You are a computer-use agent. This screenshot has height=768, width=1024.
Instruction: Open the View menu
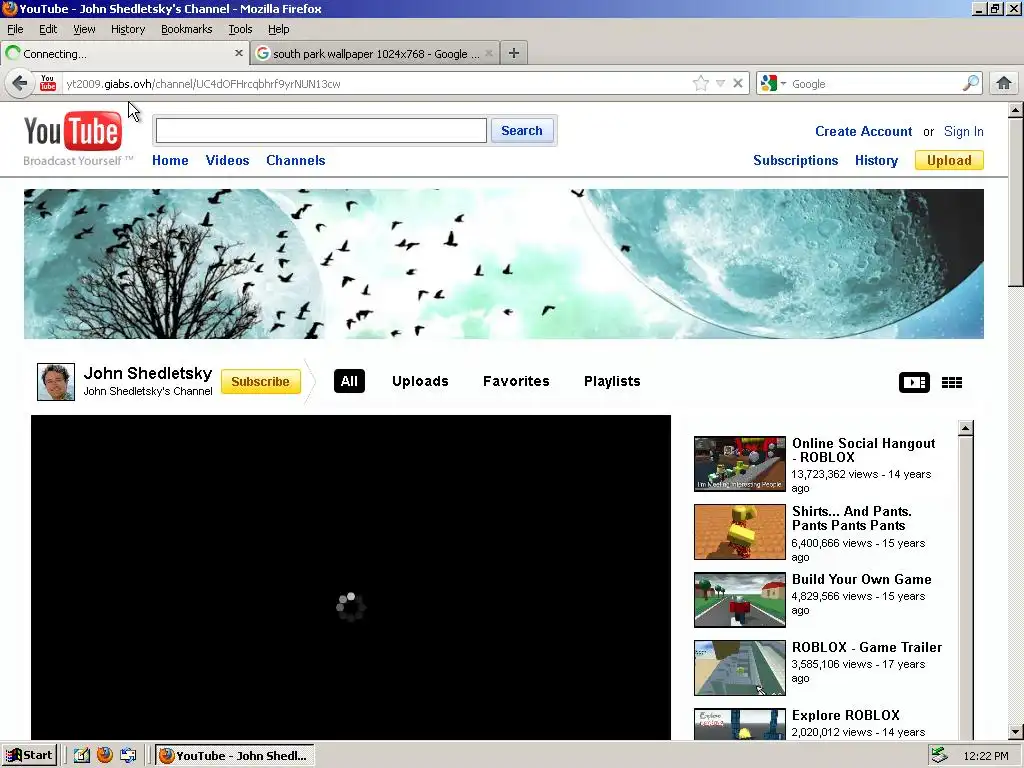[84, 29]
